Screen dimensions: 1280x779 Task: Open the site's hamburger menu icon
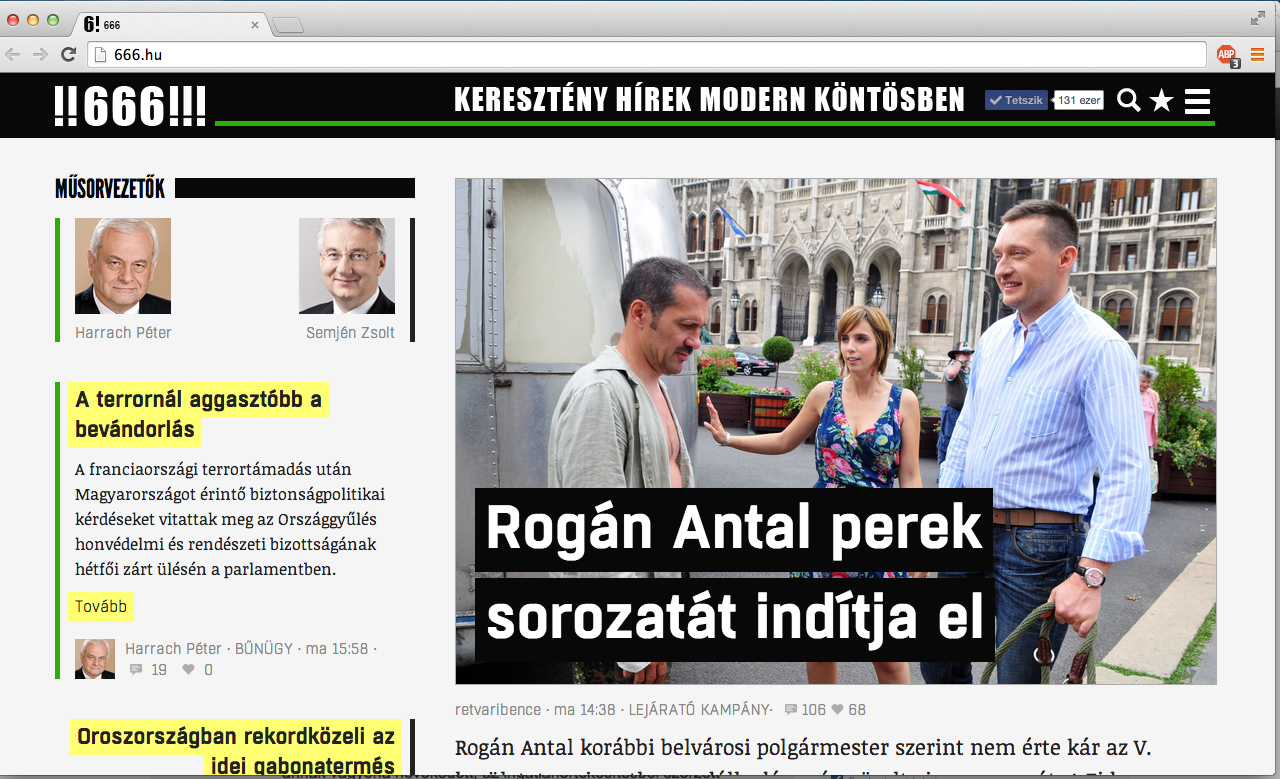tap(1198, 100)
